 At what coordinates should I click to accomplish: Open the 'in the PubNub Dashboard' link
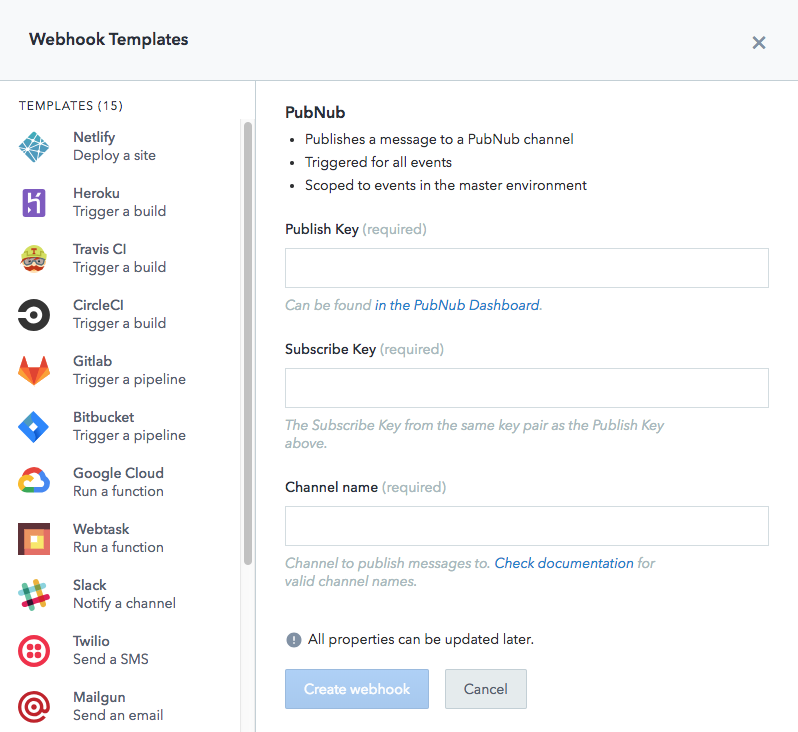coord(457,305)
